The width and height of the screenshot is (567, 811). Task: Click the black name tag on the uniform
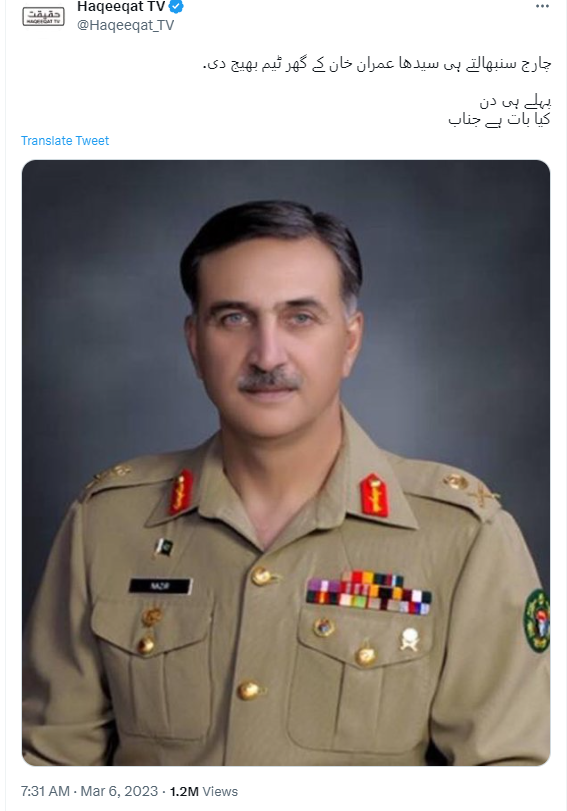point(160,586)
